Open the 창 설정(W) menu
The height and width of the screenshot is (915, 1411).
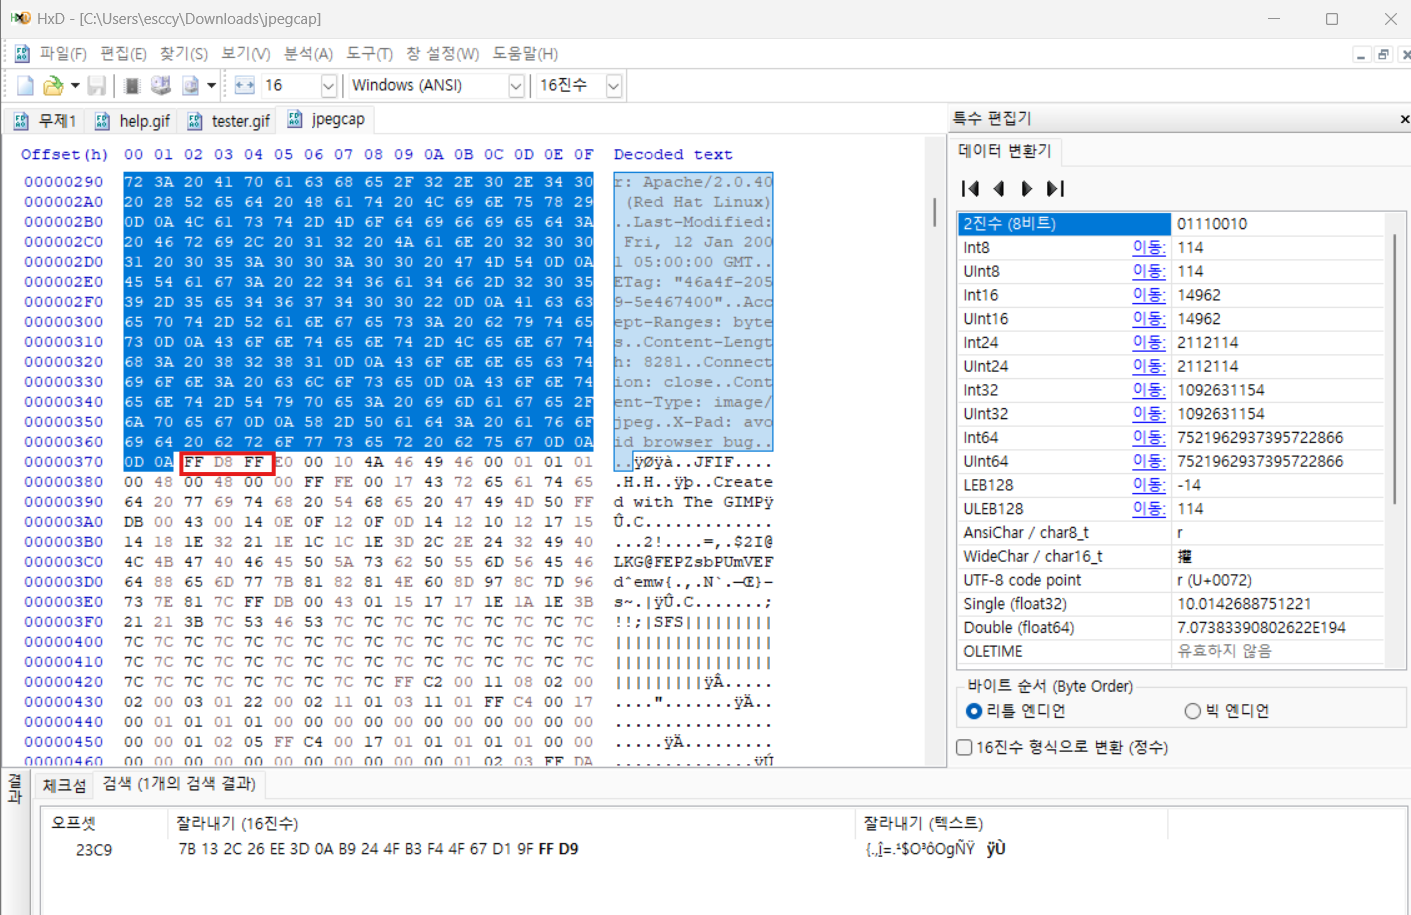(x=442, y=54)
